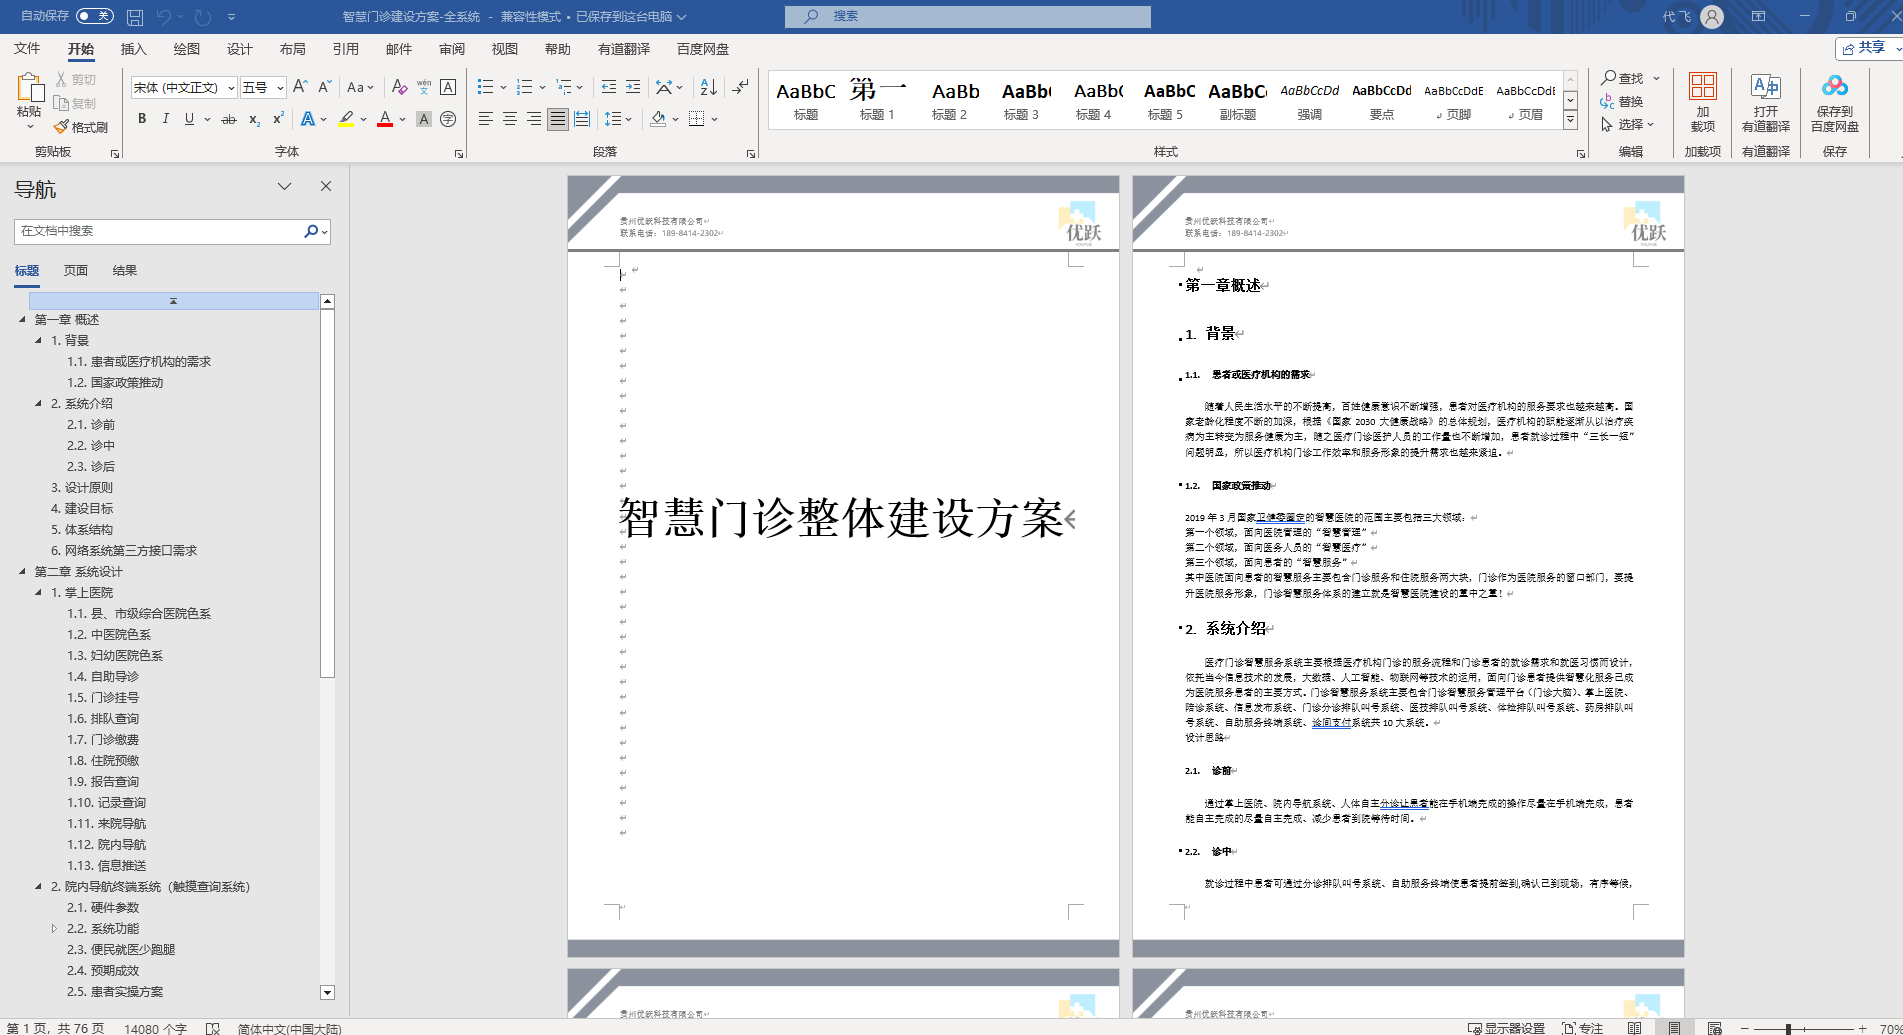Viewport: 1903px width, 1035px height.
Task: Click the navigation pane search field
Action: click(160, 231)
